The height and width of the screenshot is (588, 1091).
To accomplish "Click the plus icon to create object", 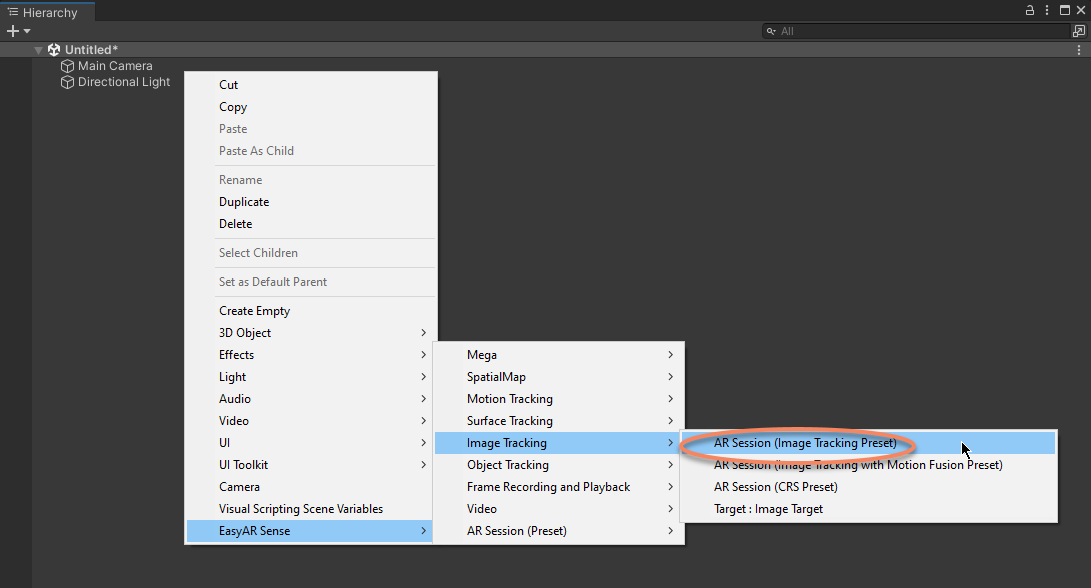I will 12,31.
